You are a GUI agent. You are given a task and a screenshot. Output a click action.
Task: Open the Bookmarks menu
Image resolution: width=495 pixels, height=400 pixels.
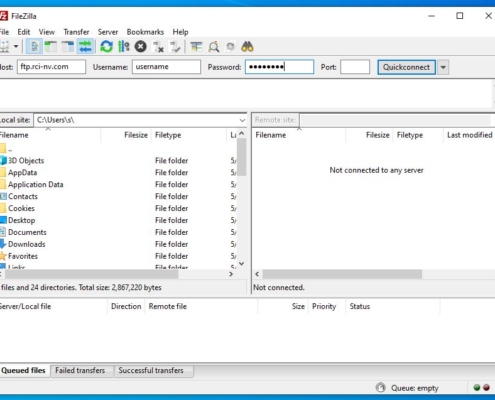tap(145, 32)
